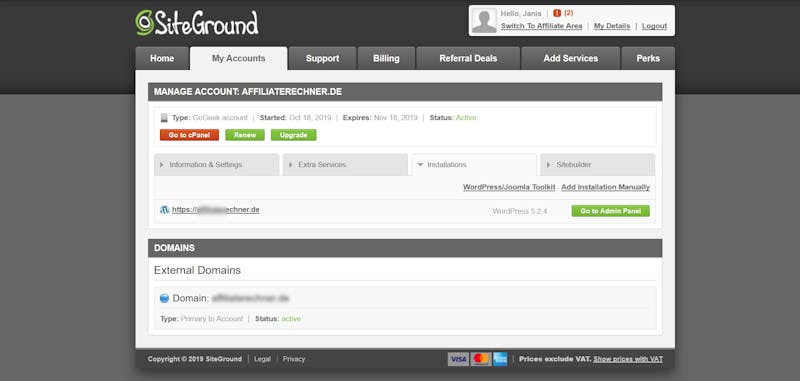Click the Mastercard icon in footer
Viewport: 800px width, 381px height.
click(481, 359)
